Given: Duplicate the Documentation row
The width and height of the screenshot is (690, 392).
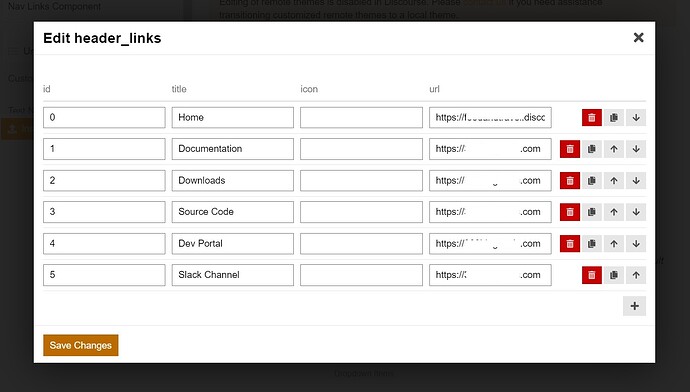Looking at the screenshot, I should pyautogui.click(x=591, y=149).
